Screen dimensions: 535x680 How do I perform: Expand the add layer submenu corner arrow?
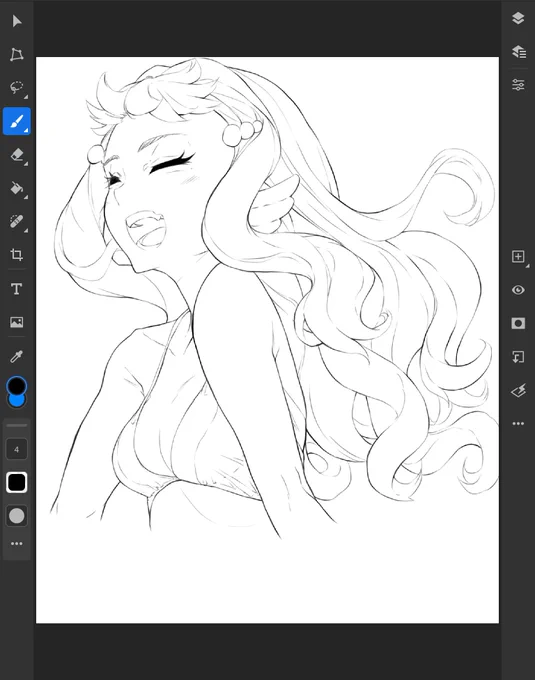click(x=528, y=266)
